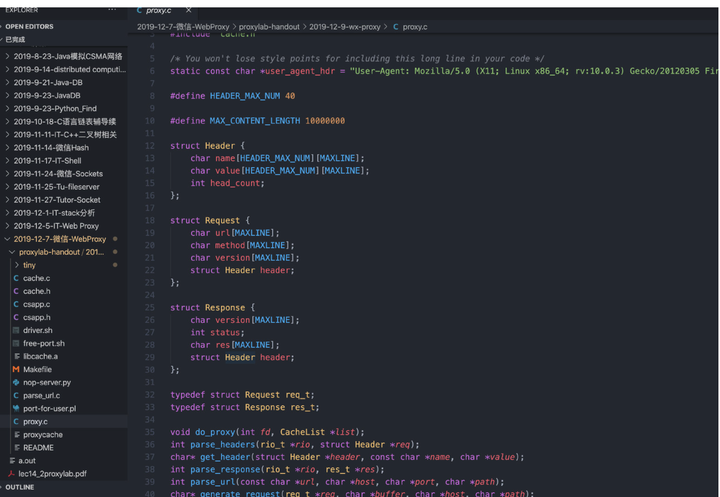Screen dimensions: 720x497
Task: Click 'struct Response {' code line
Action: [213, 307]
